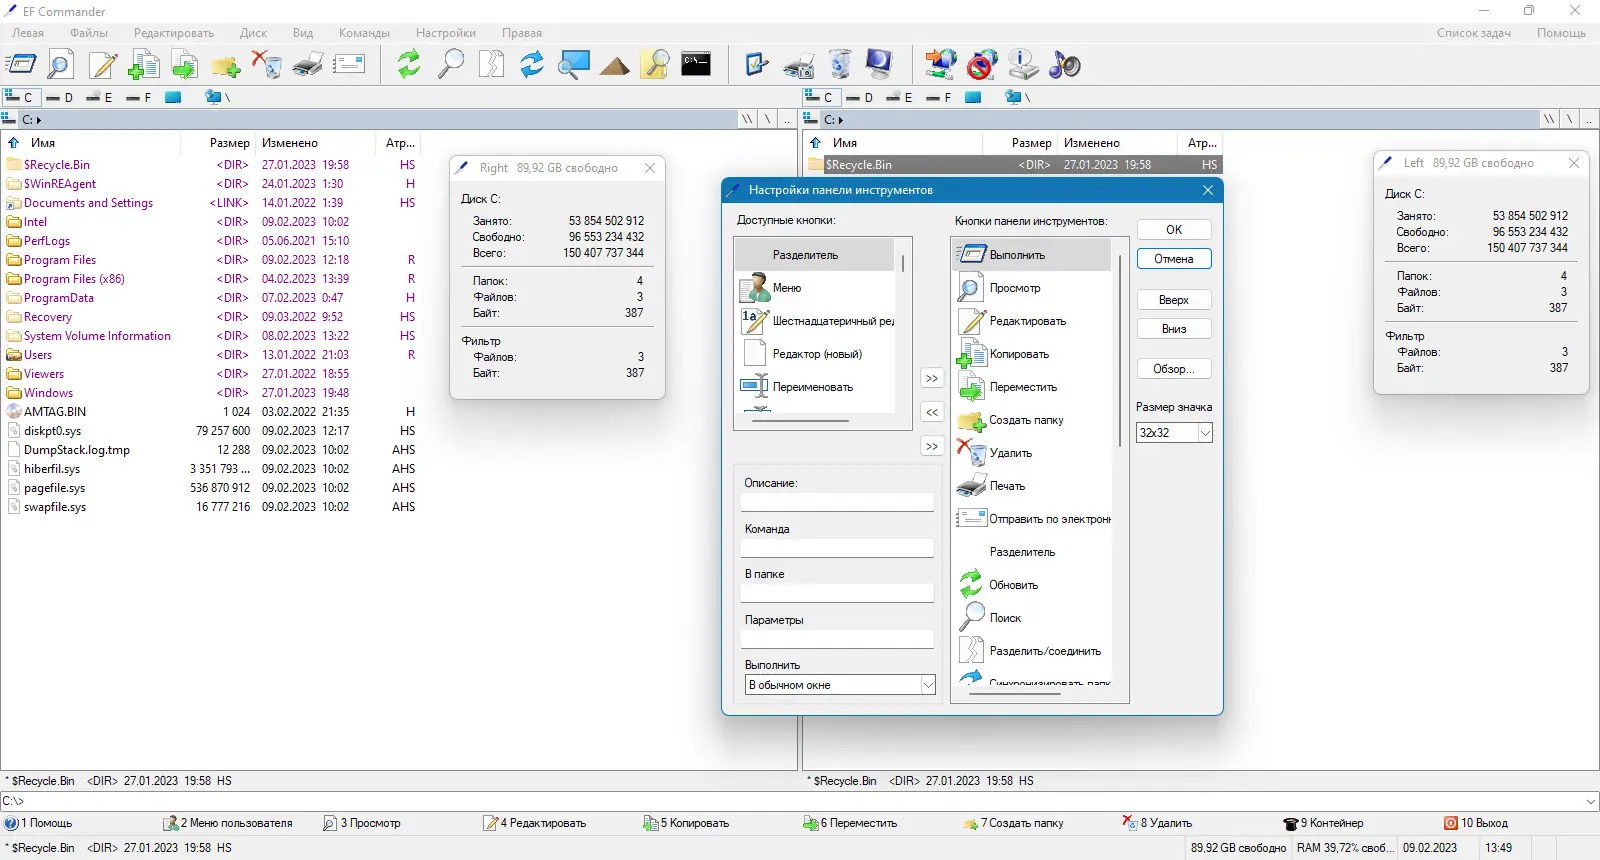This screenshot has height=860, width=1600.
Task: Select the 'System Volume Information' folder row
Action: 97,336
